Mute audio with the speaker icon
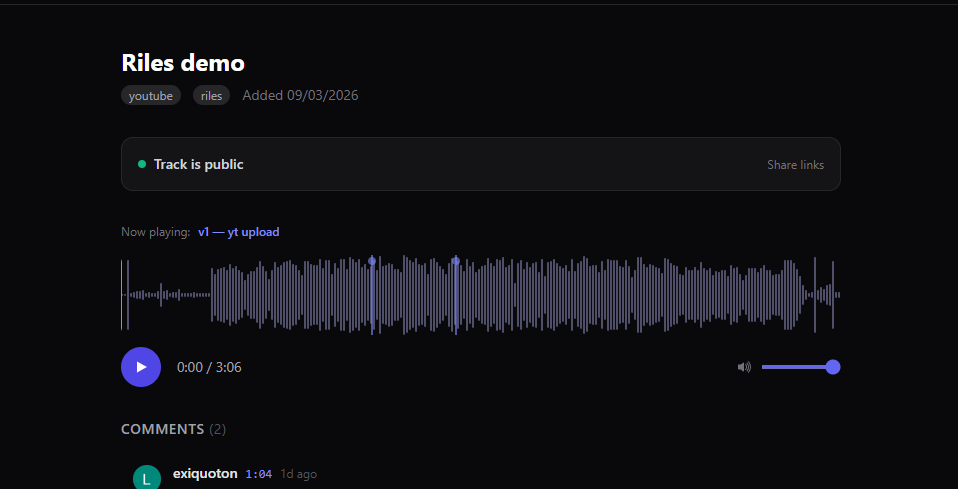 [744, 367]
